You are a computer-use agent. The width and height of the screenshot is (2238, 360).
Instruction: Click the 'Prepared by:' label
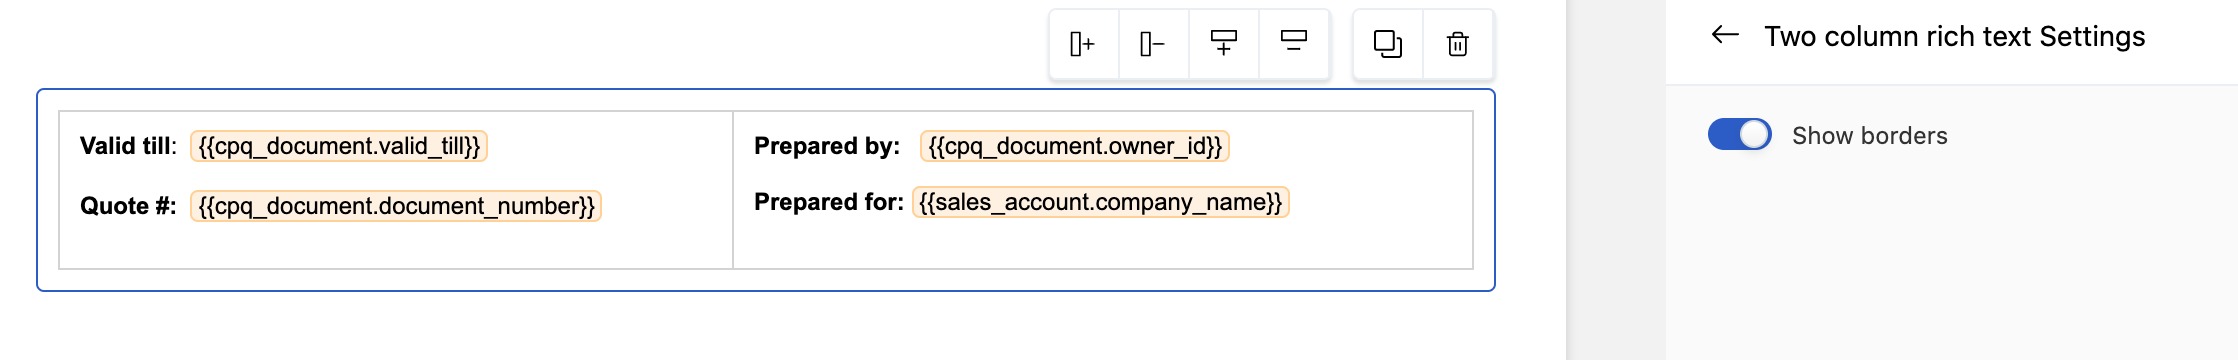coord(827,146)
